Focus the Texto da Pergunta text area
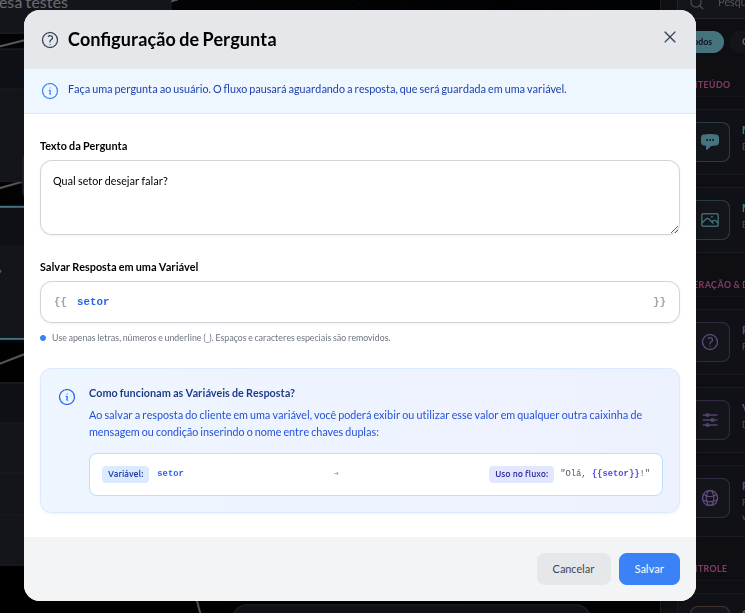Screen dimensions: 745x613 360,197
